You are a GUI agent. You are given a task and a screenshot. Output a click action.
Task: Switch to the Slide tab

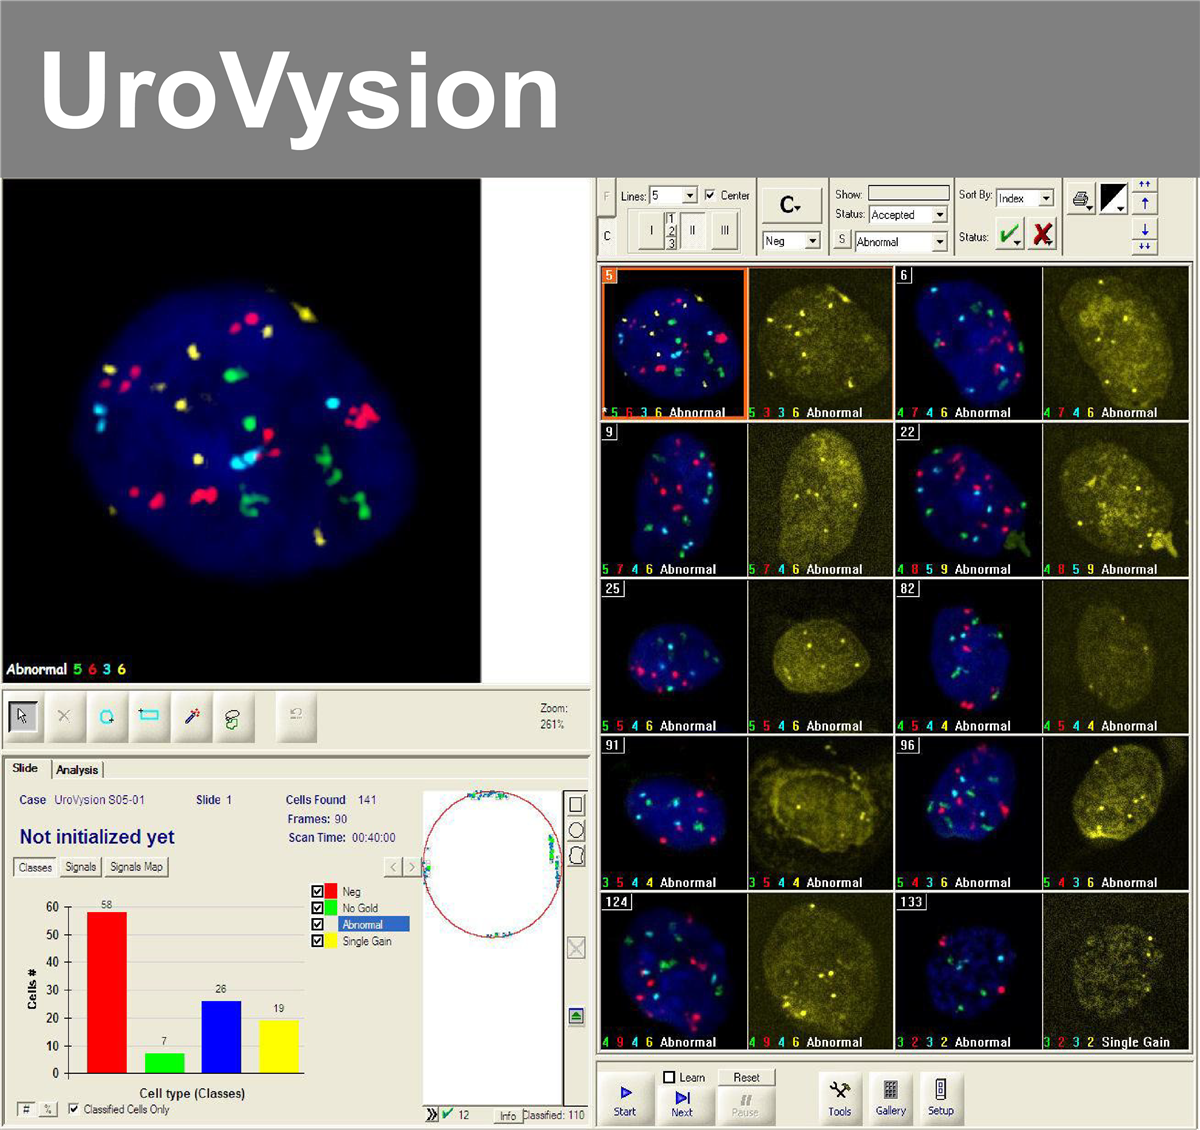point(25,768)
